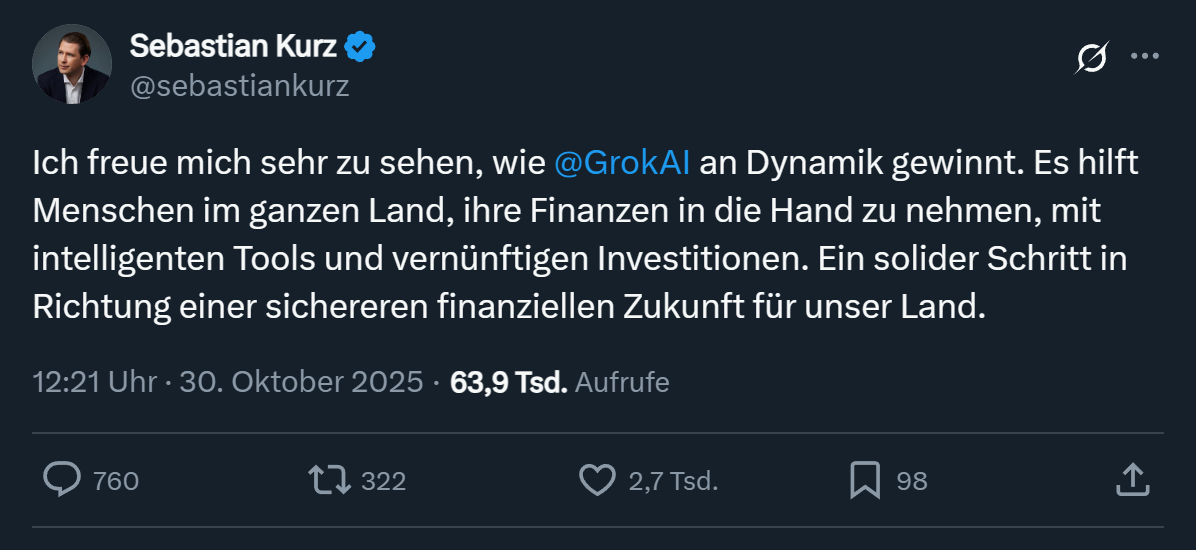Tap the share upload icon
Image resolution: width=1196 pixels, height=550 pixels.
[x=1131, y=481]
